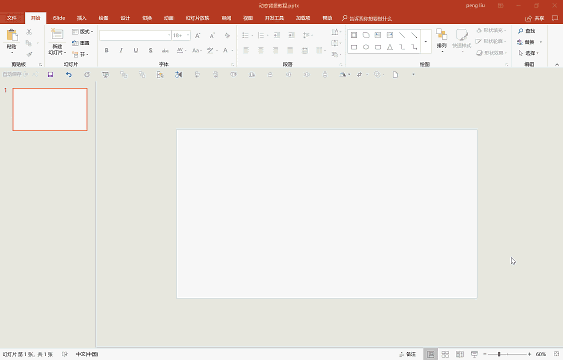Click the Cut scissors icon
Image resolution: width=563 pixels, height=360 pixels.
pos(29,32)
